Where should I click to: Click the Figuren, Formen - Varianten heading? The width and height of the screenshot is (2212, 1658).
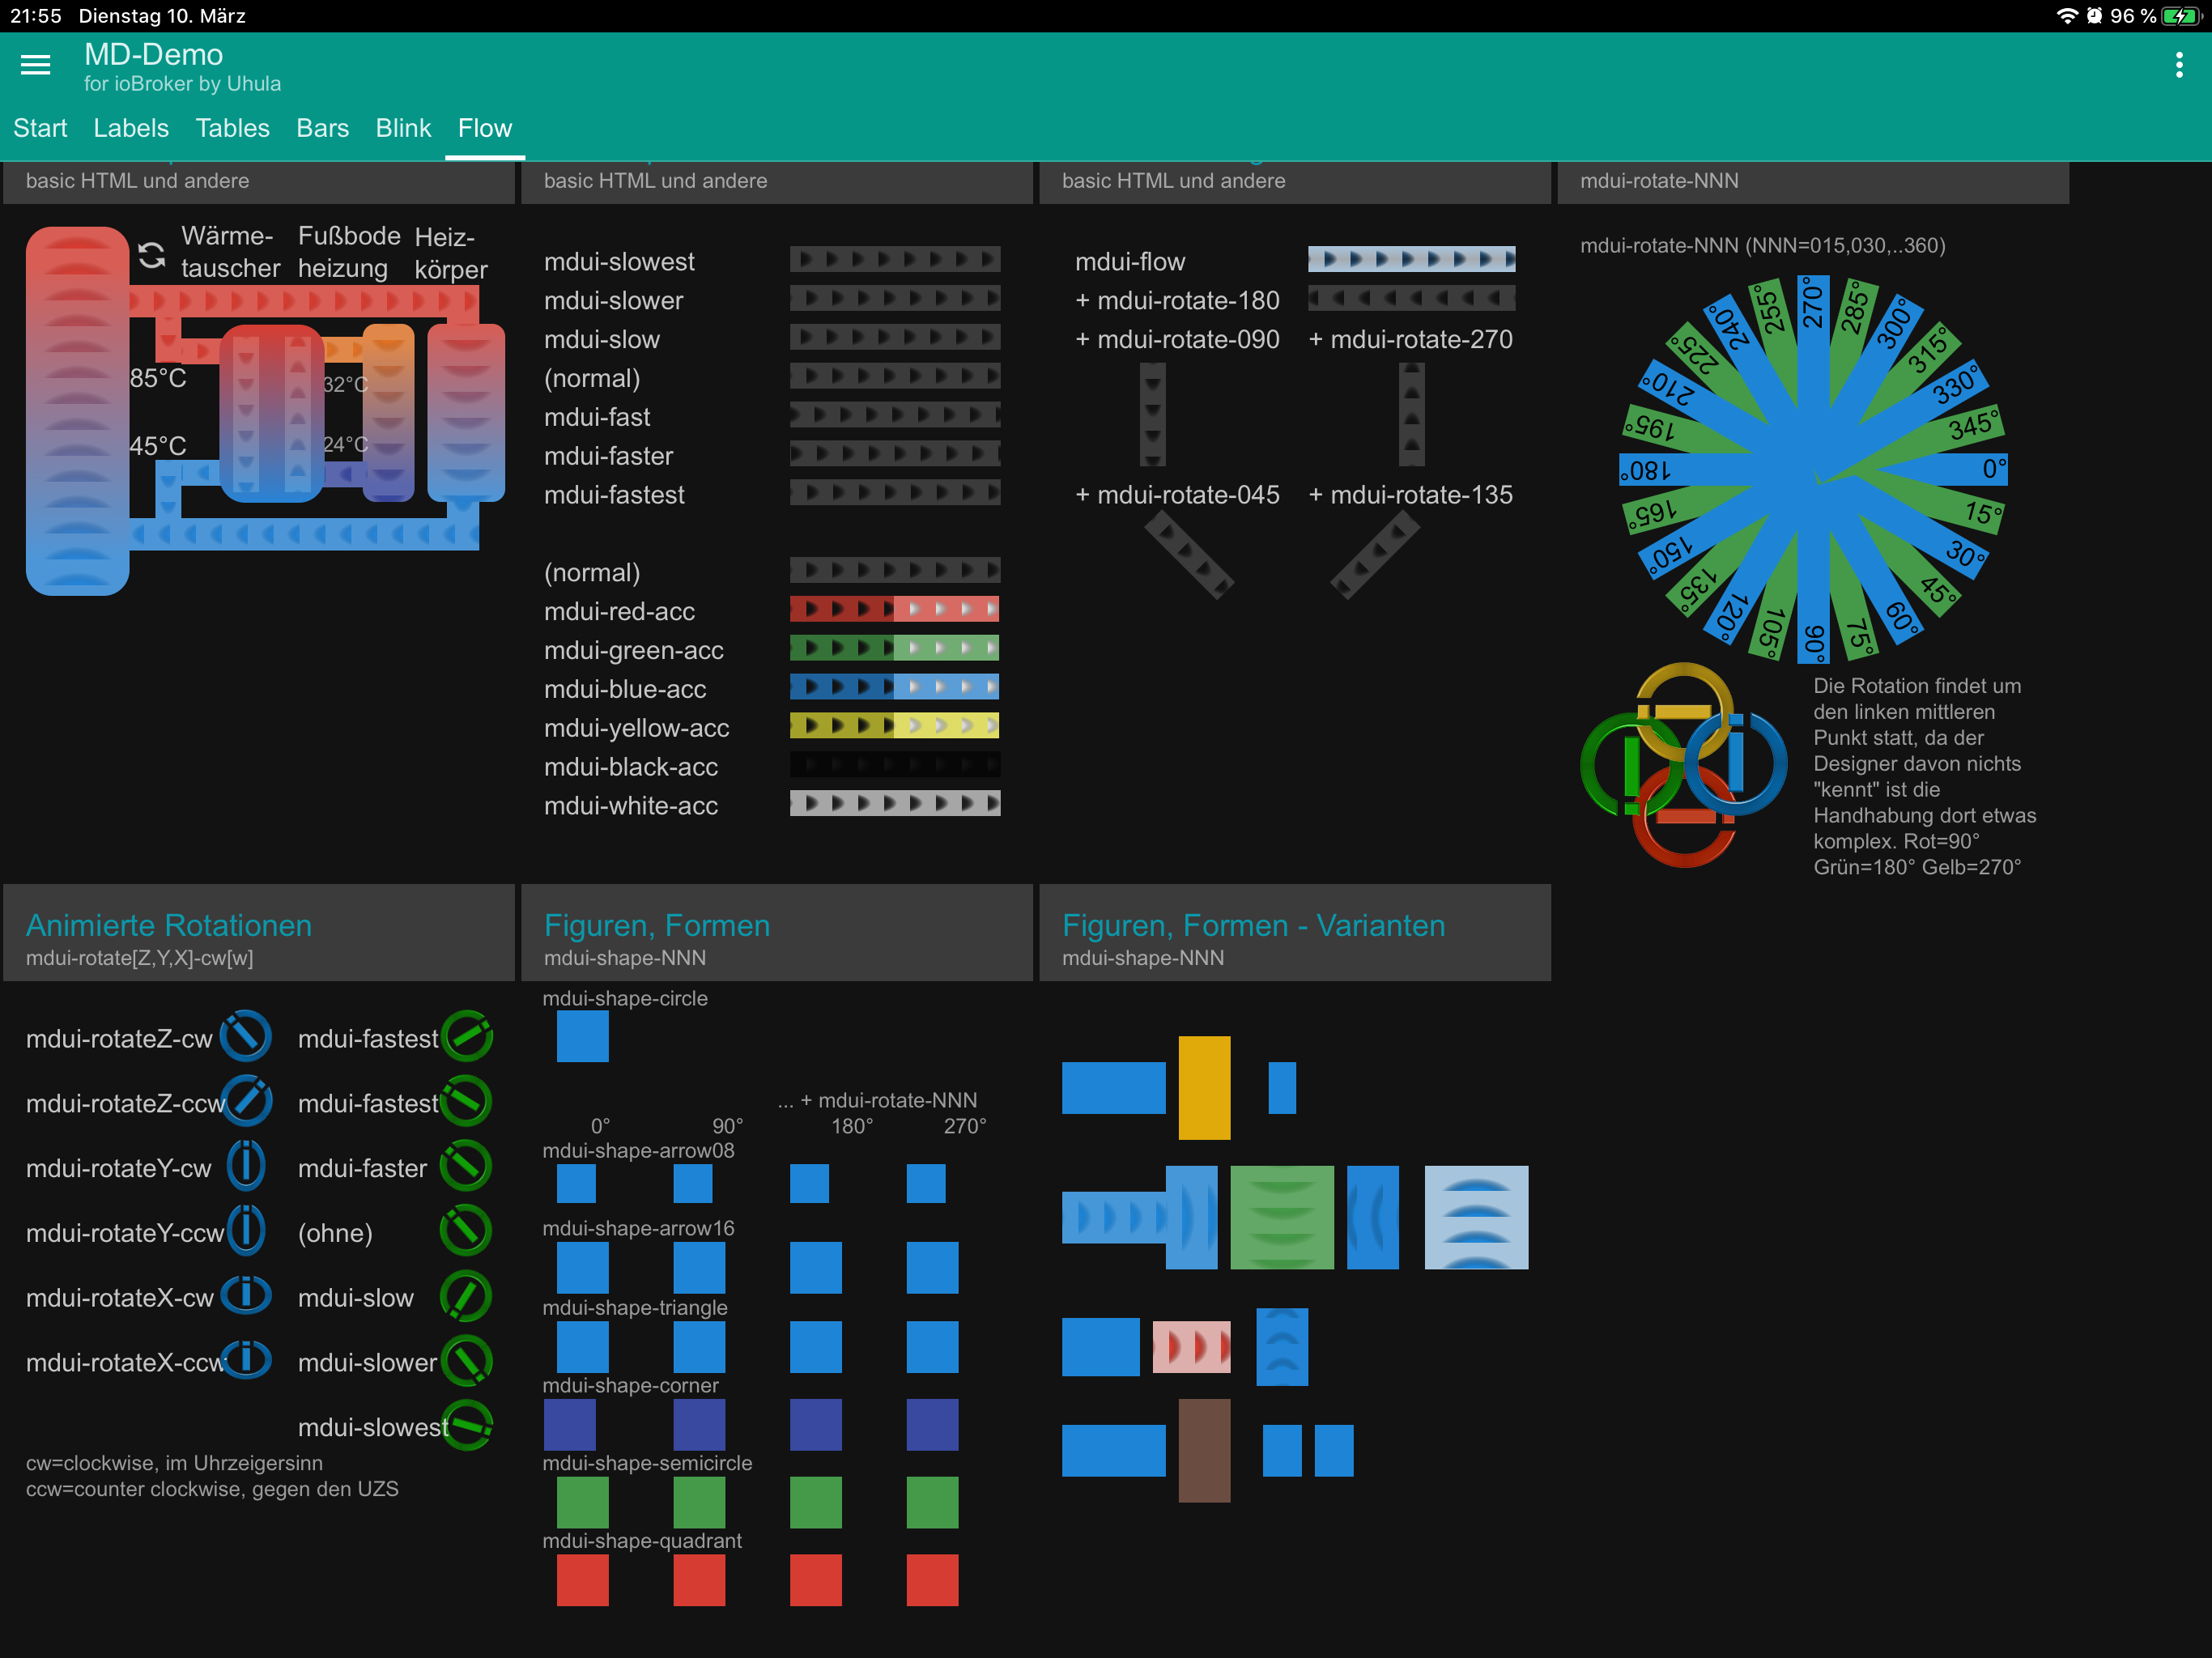click(x=1253, y=925)
